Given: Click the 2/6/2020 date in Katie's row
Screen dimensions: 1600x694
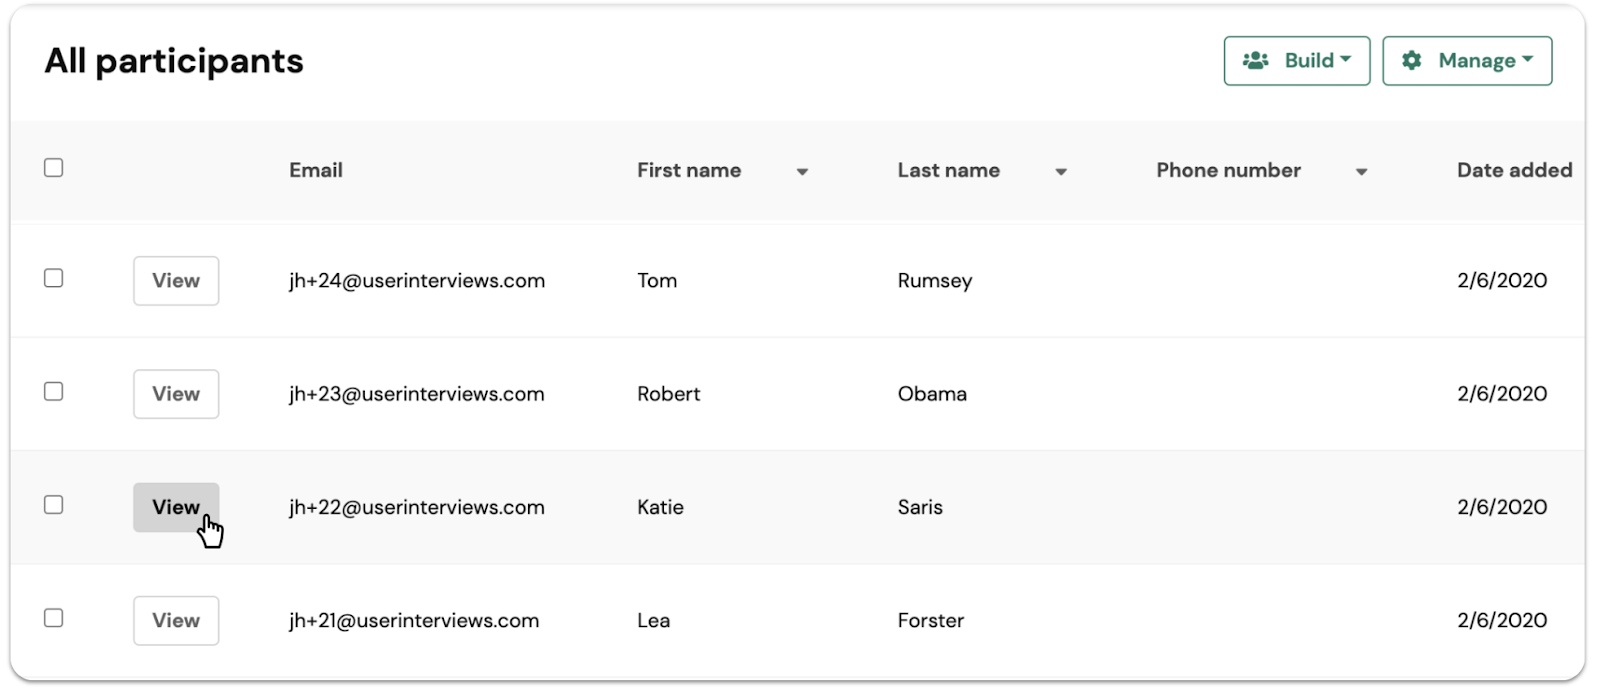Looking at the screenshot, I should [1502, 507].
